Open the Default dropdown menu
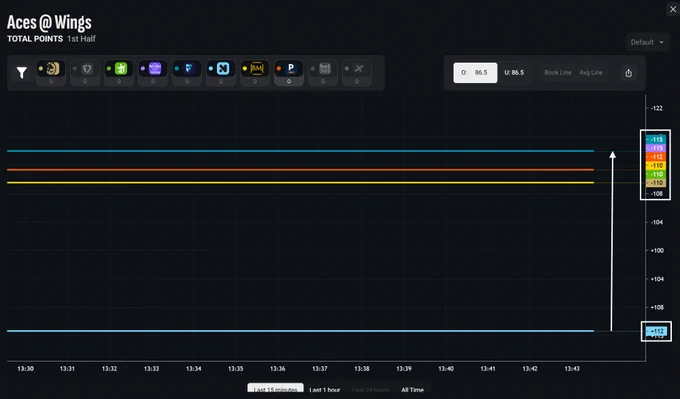Image resolution: width=680 pixels, height=399 pixels. pyautogui.click(x=647, y=42)
